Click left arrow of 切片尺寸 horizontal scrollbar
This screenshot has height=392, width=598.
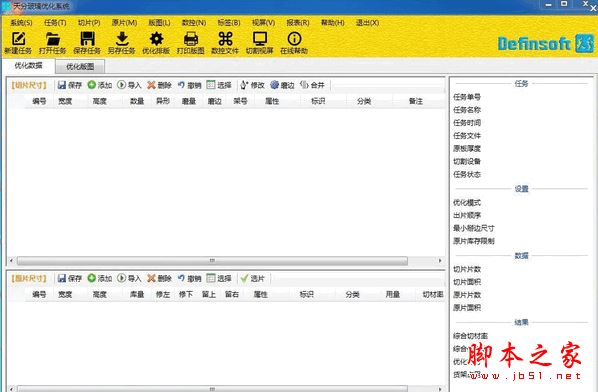pos(11,261)
